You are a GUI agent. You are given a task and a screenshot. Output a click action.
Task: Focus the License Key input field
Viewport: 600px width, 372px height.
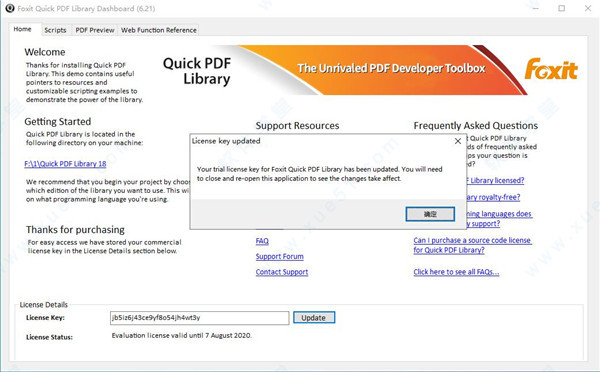pos(199,318)
